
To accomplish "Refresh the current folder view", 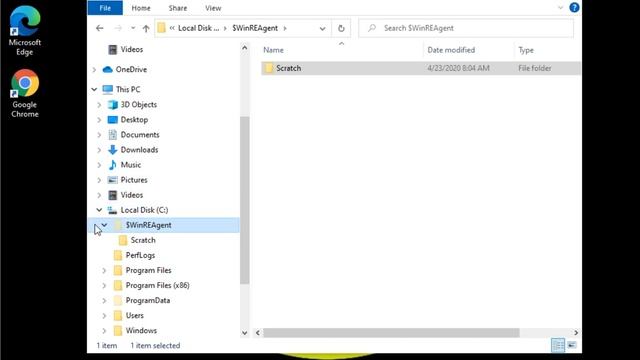I will click(x=341, y=28).
